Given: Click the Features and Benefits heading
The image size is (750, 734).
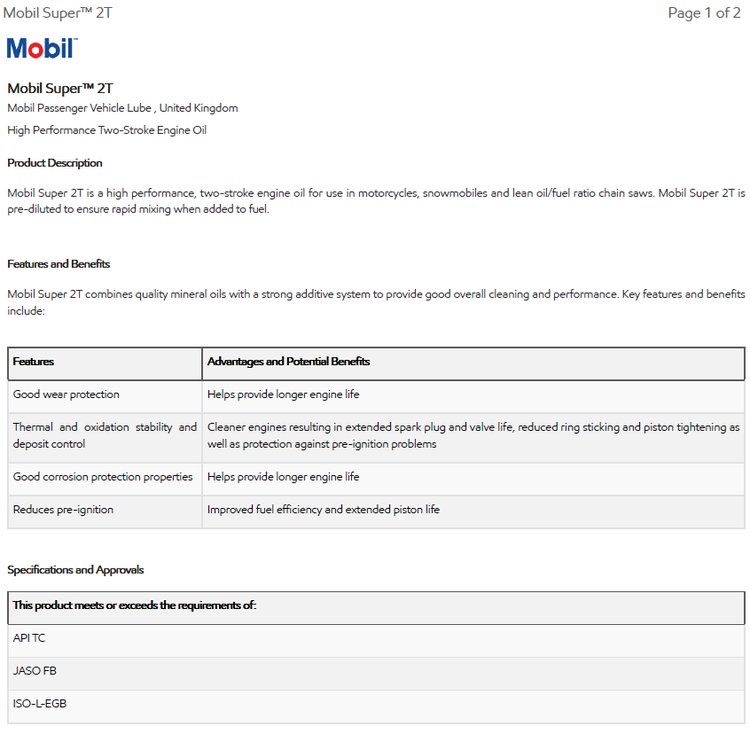Looking at the screenshot, I should pyautogui.click(x=58, y=264).
